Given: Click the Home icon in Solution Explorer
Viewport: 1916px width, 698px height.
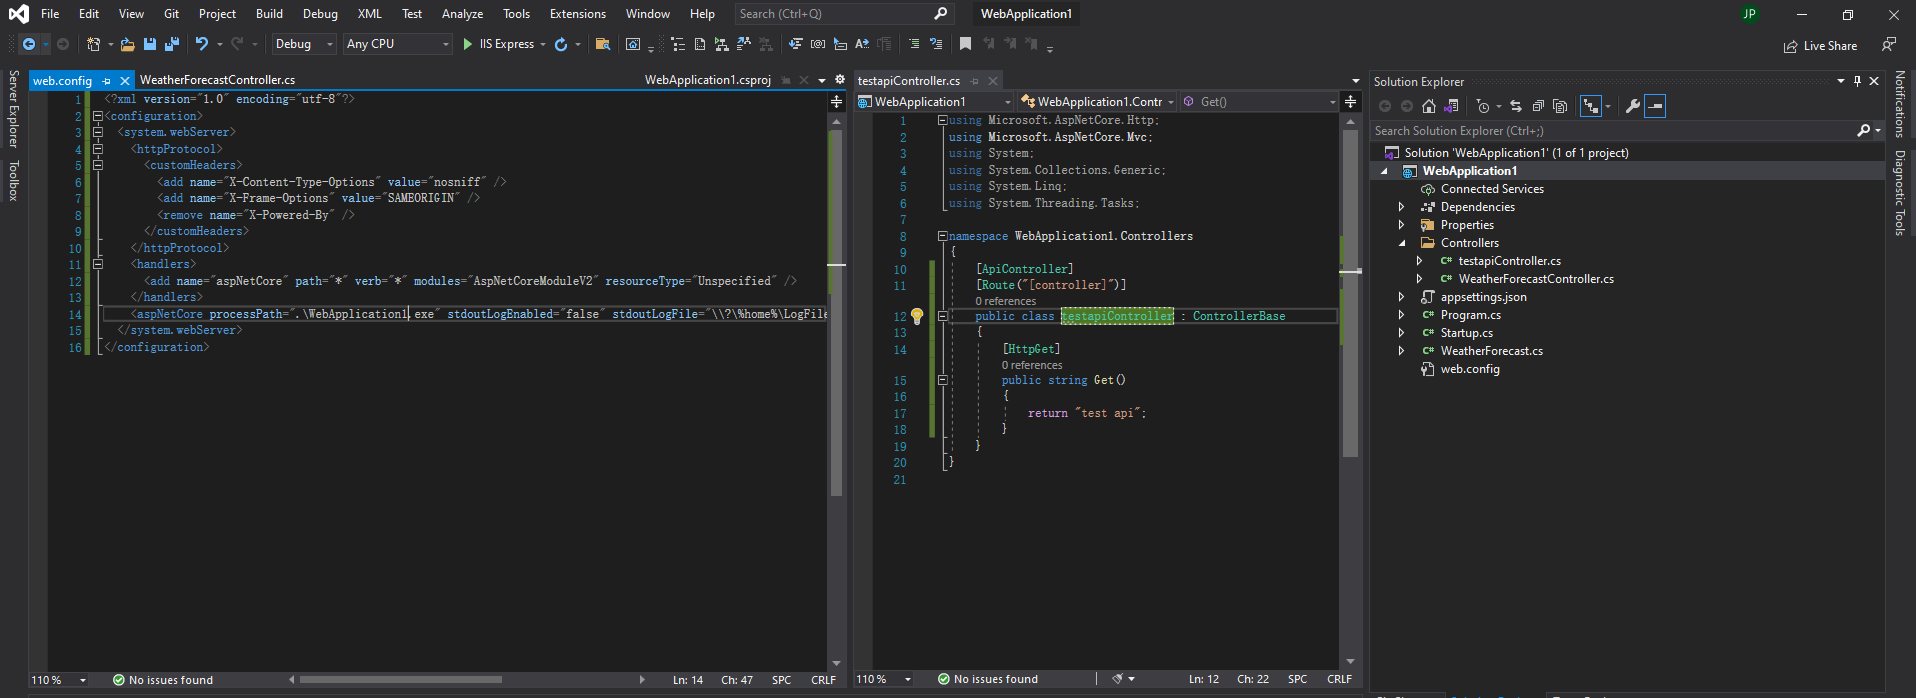Looking at the screenshot, I should pos(1429,106).
